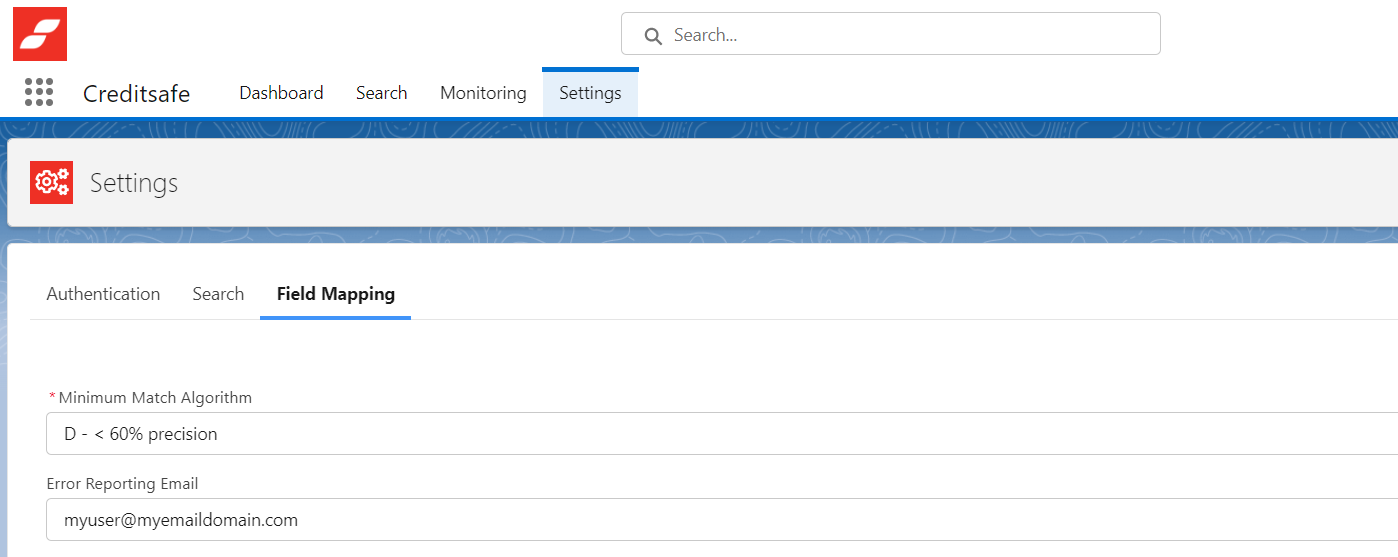Click into the Error Reporting Email field
1398x557 pixels.
click(x=720, y=520)
